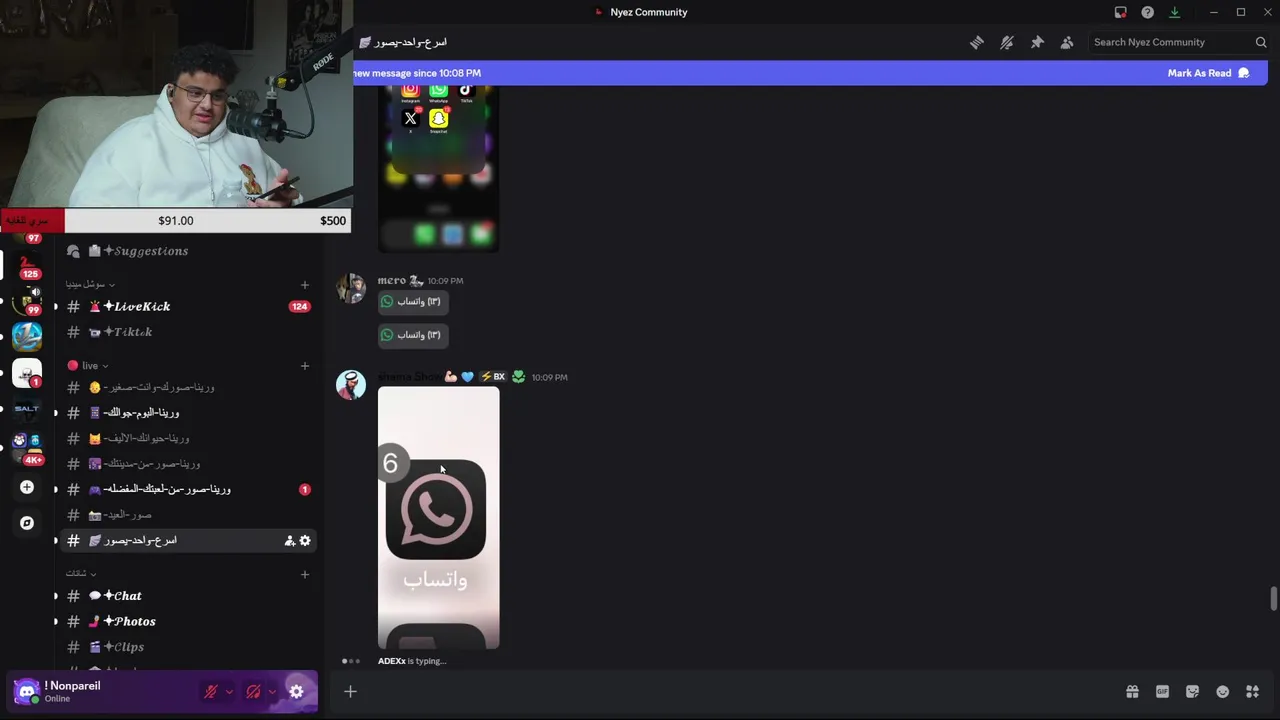
Task: Click mero username in chat
Action: coord(391,281)
